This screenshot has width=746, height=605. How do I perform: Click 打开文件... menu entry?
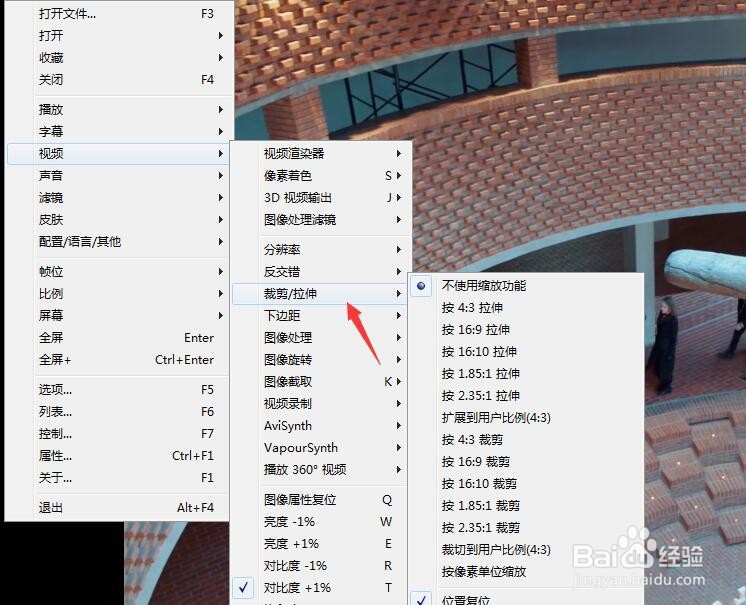[x=118, y=14]
